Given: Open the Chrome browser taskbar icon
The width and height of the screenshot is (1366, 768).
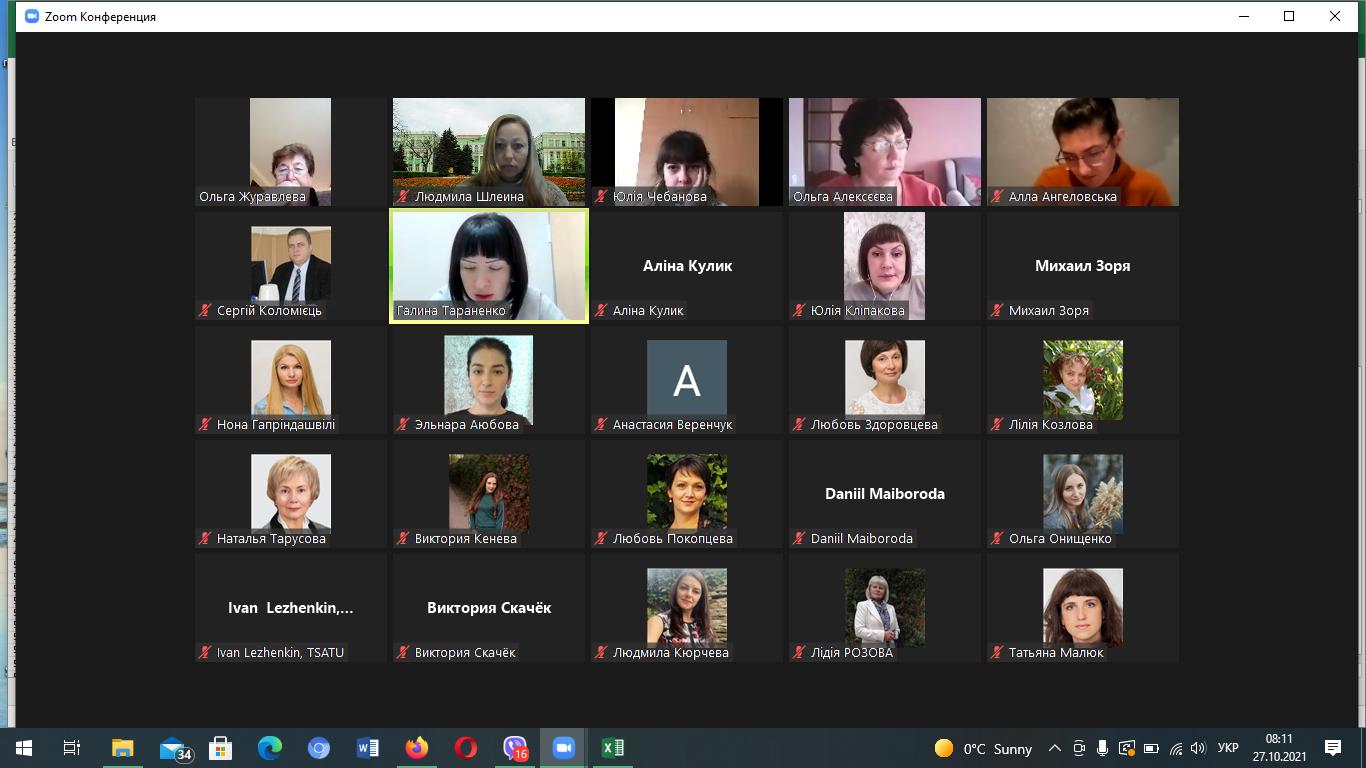Looking at the screenshot, I should [318, 747].
